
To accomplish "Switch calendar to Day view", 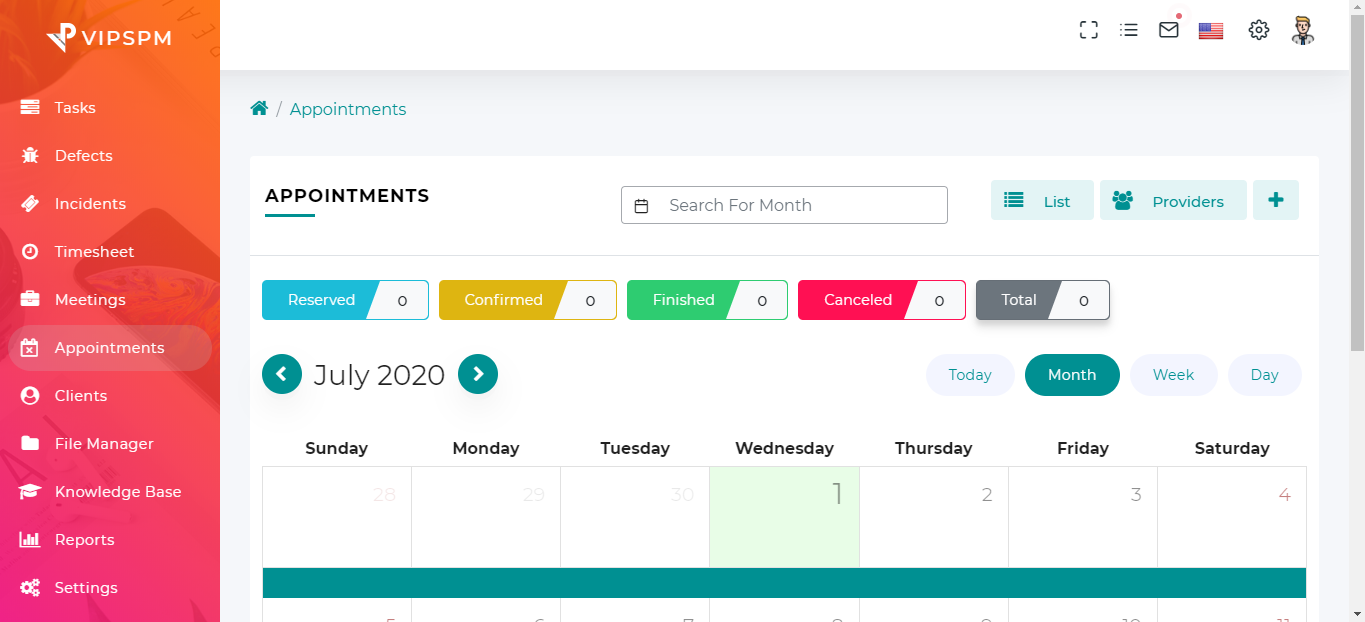I will (1264, 375).
